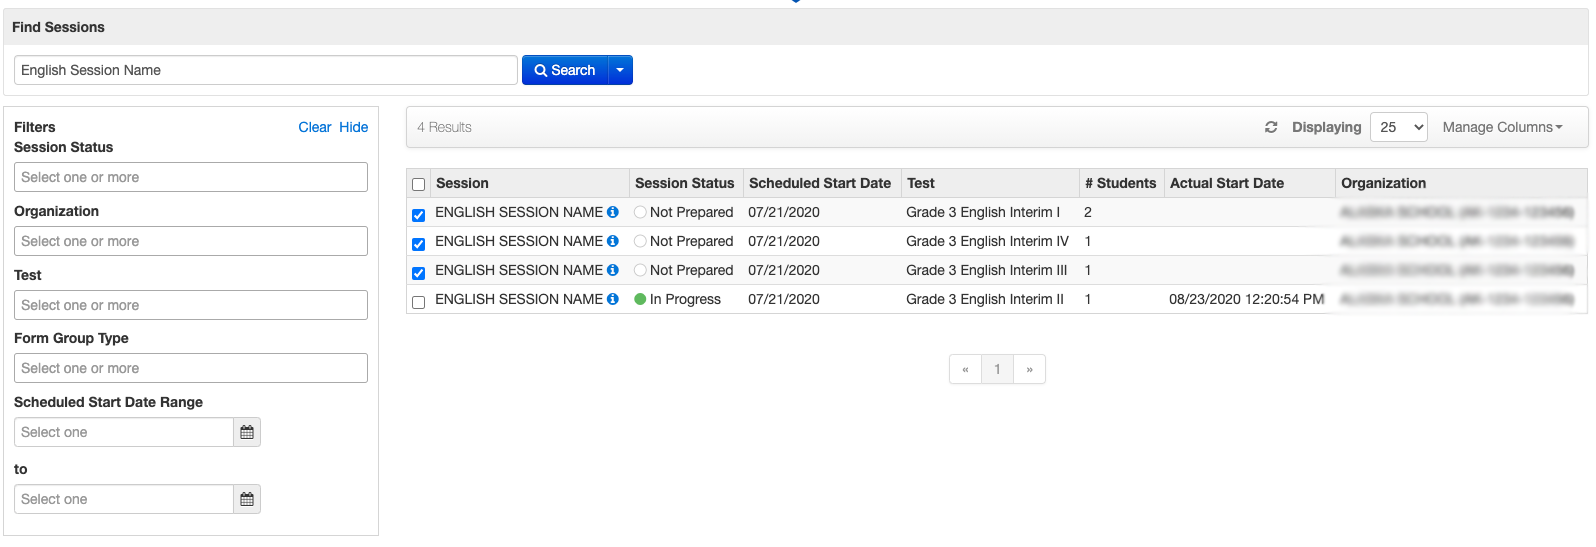Uncheck the Grade 3 English Interim I session
Viewport: 1596px width, 547px height.
[x=419, y=215]
